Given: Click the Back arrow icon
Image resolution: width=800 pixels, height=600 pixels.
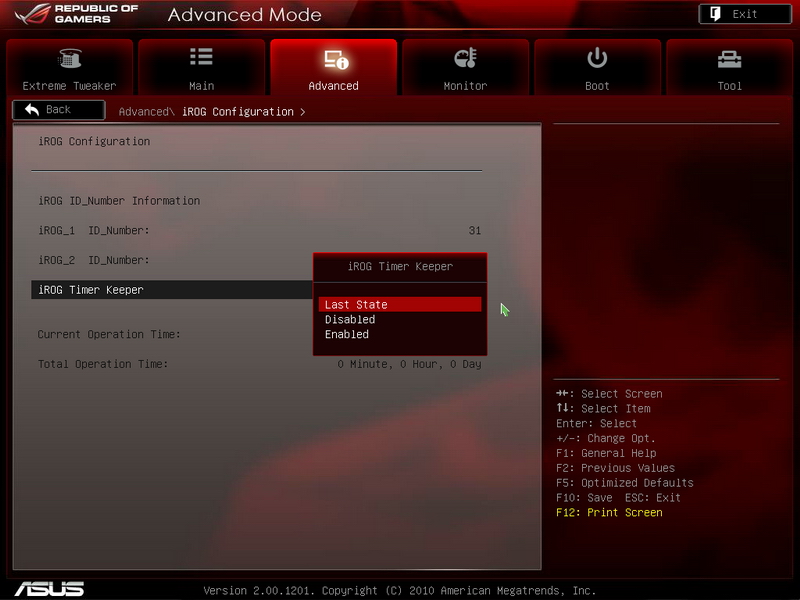Looking at the screenshot, I should 32,109.
